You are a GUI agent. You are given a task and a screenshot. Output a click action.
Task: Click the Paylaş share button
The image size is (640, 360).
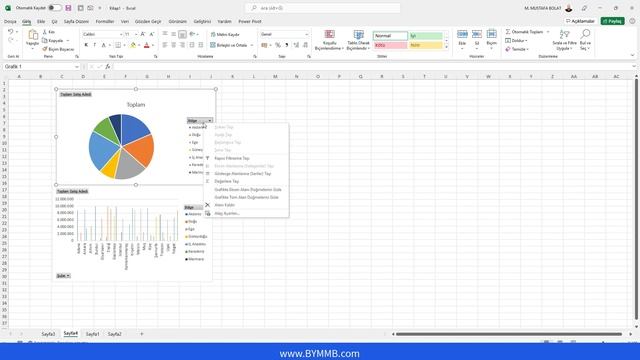tap(612, 21)
